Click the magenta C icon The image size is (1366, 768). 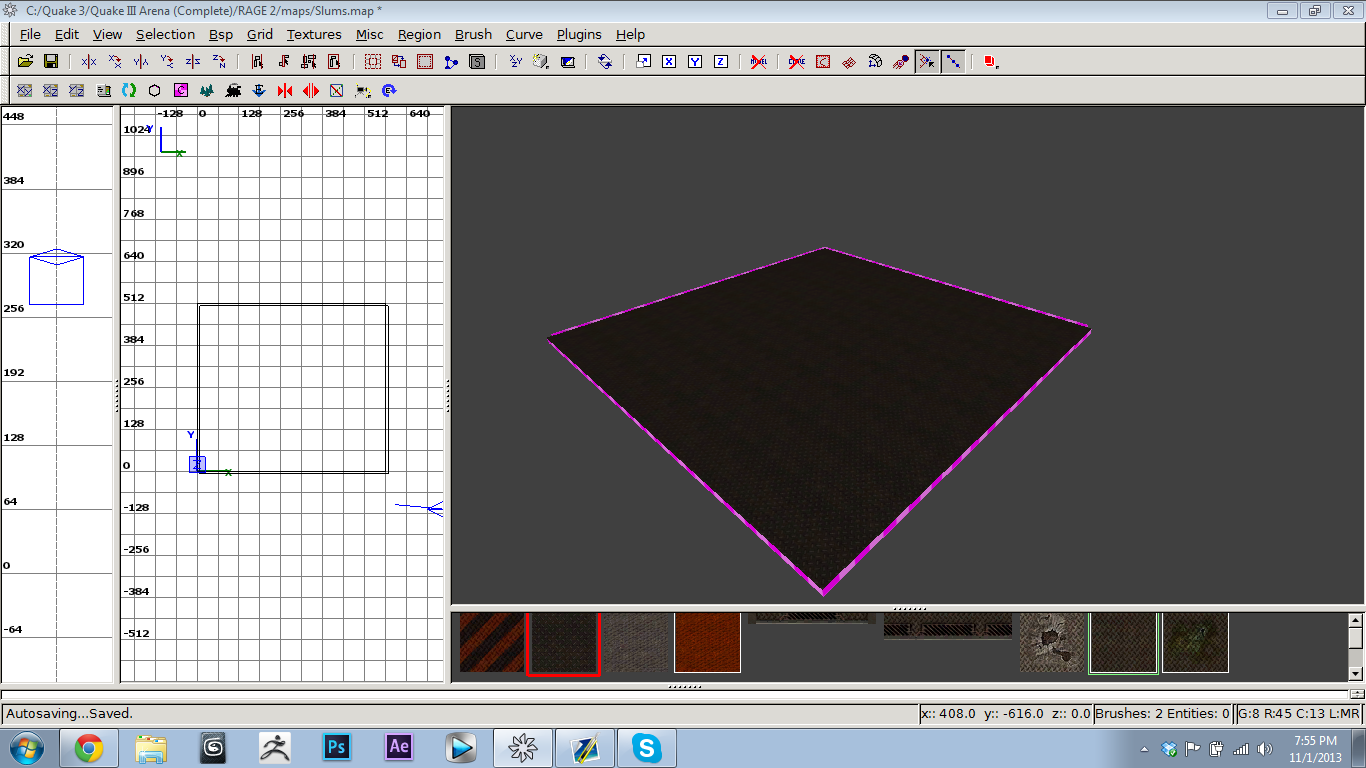pyautogui.click(x=181, y=90)
